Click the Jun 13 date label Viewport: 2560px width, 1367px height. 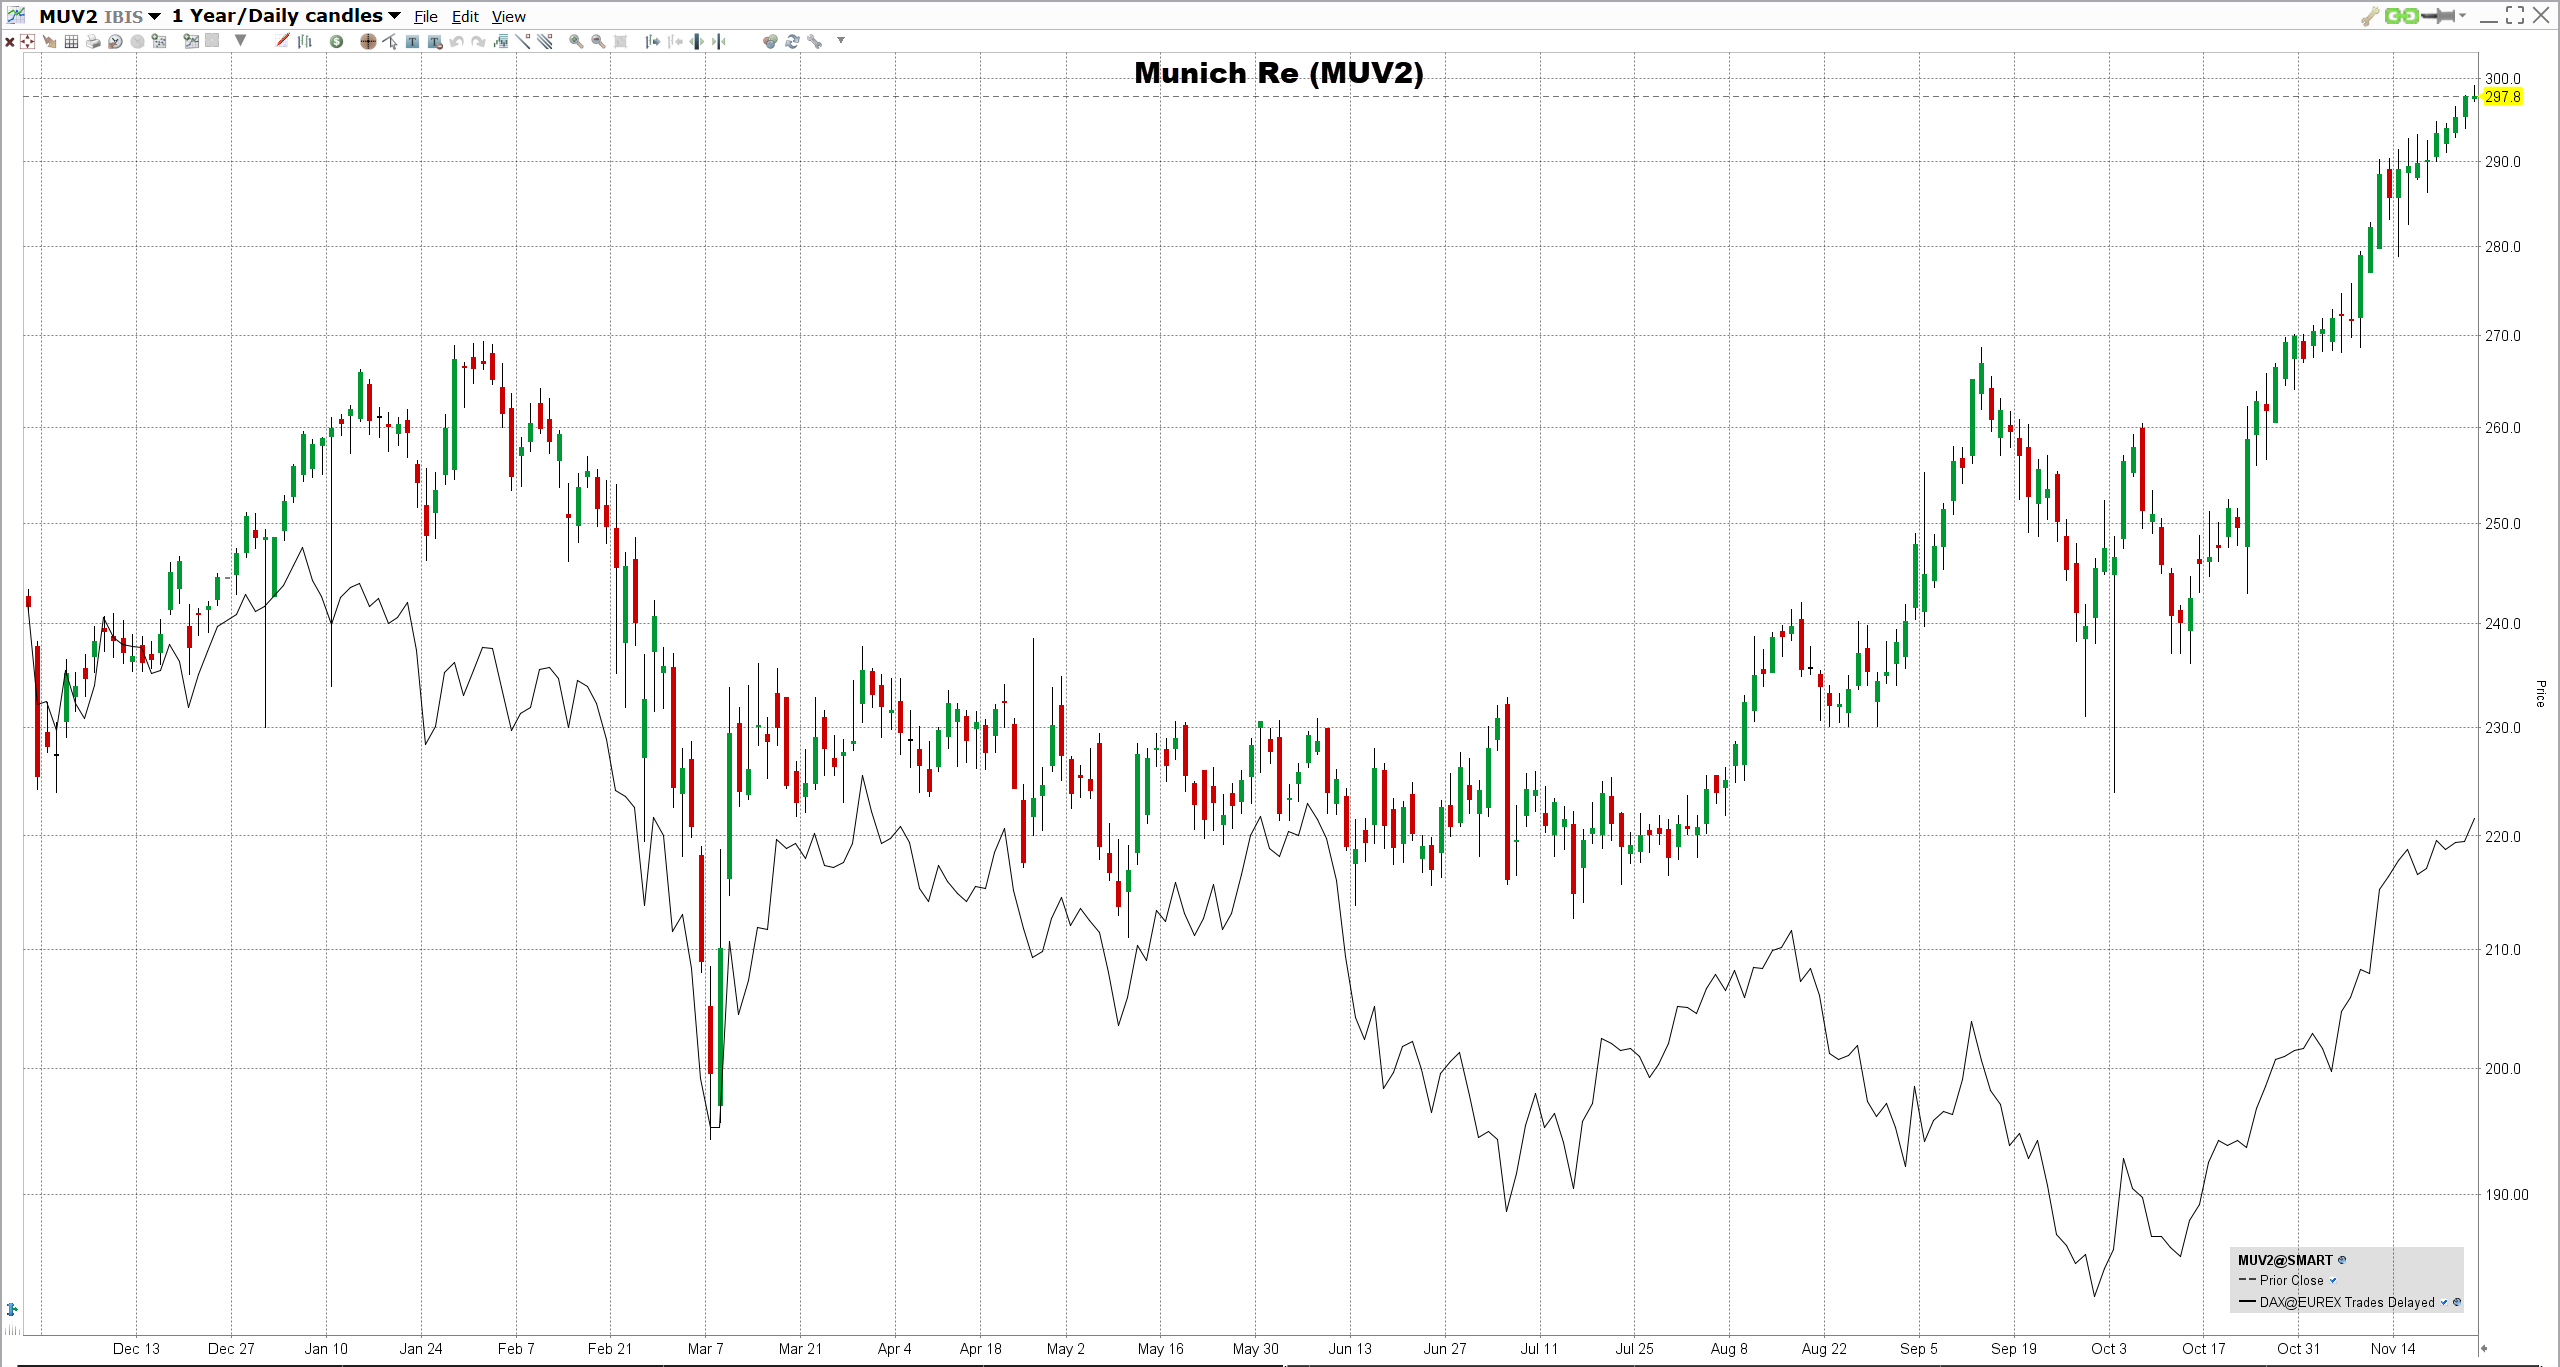coord(1350,1349)
